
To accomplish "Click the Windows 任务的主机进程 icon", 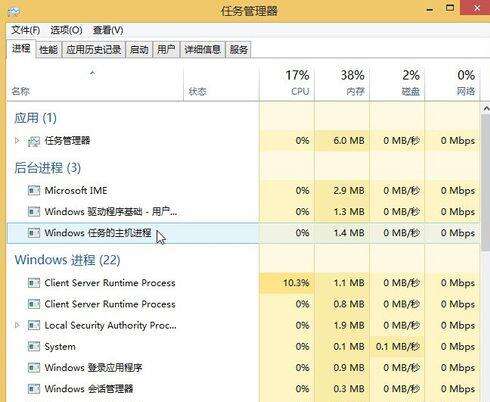I will [x=34, y=233].
